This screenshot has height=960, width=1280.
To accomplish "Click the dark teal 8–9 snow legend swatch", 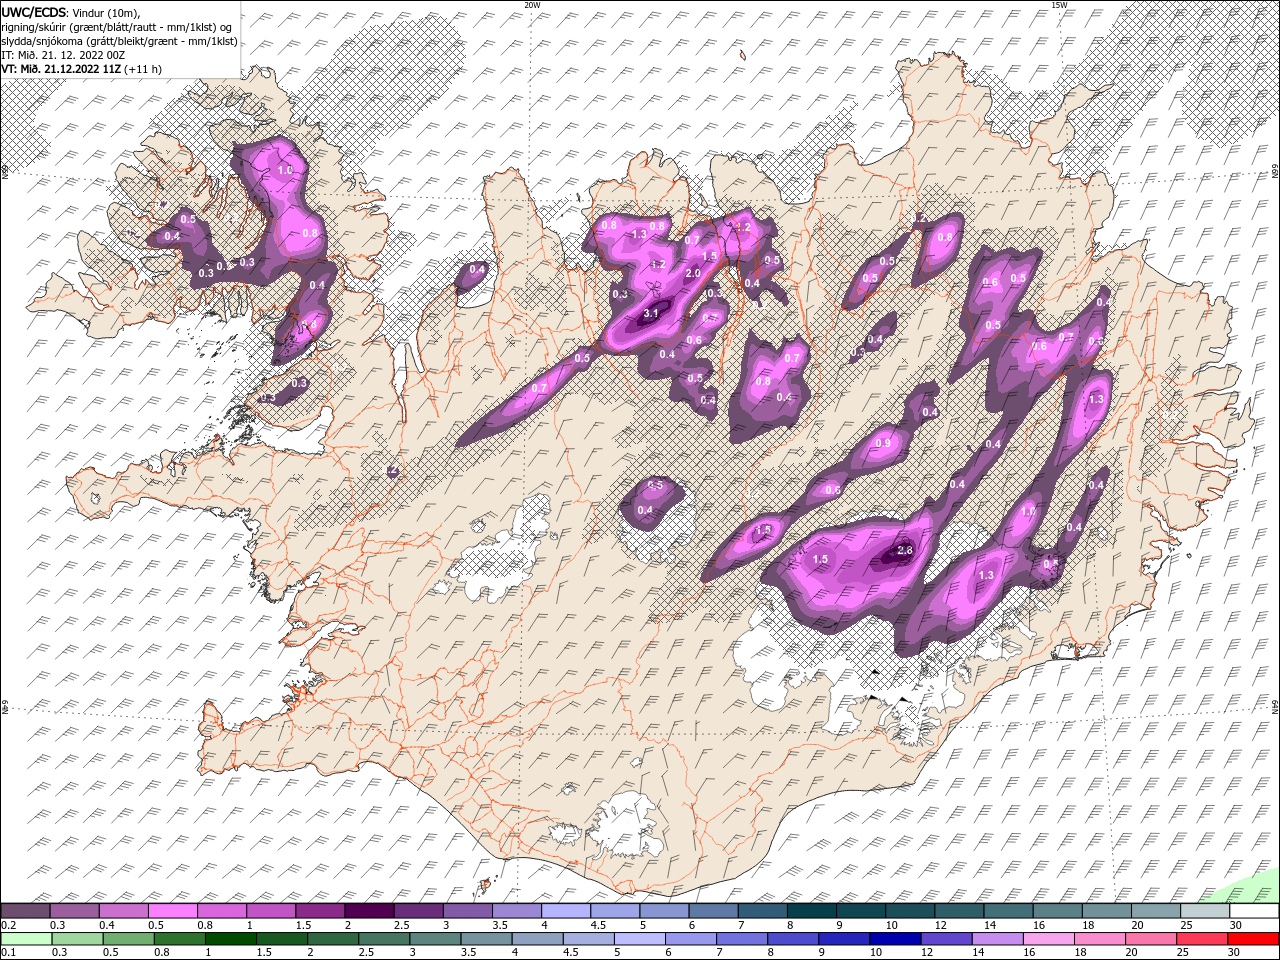I will pyautogui.click(x=811, y=910).
